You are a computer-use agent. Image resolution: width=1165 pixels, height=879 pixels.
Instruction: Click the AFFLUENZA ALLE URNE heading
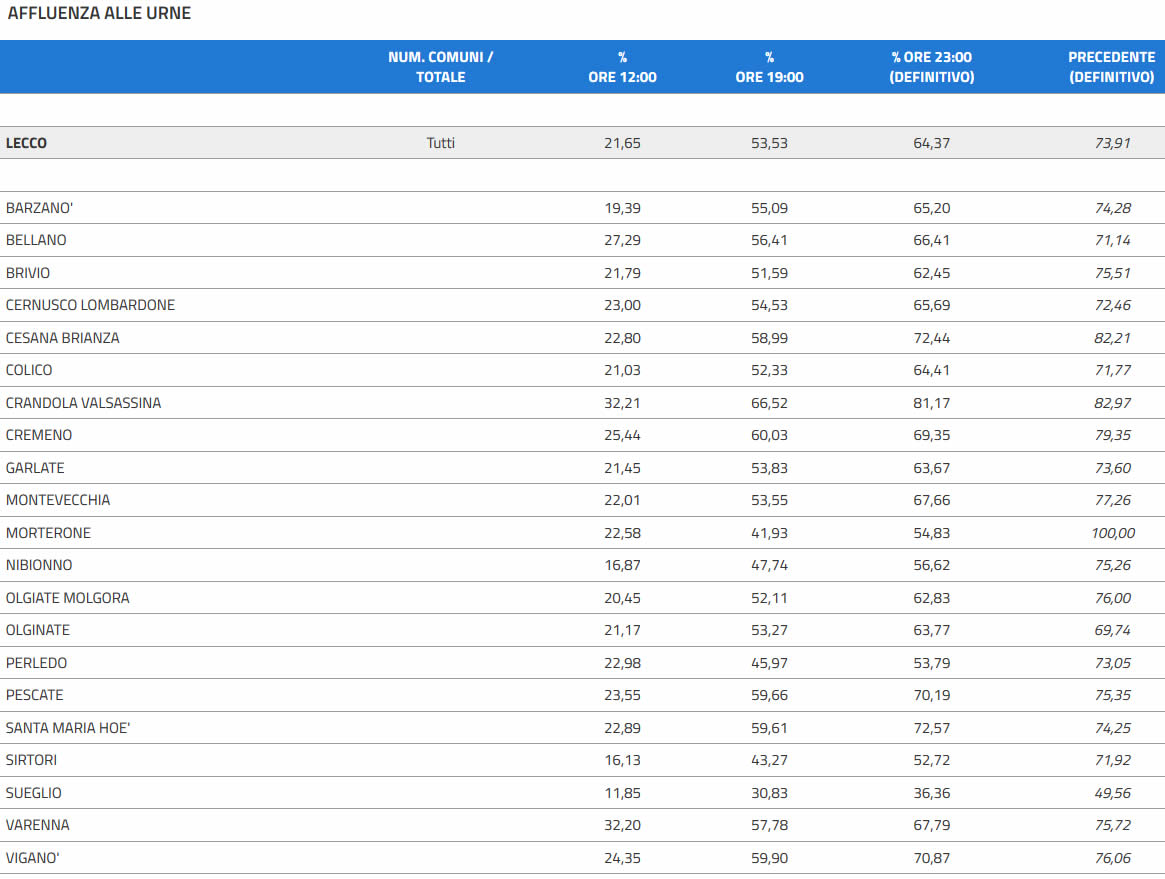pyautogui.click(x=99, y=13)
